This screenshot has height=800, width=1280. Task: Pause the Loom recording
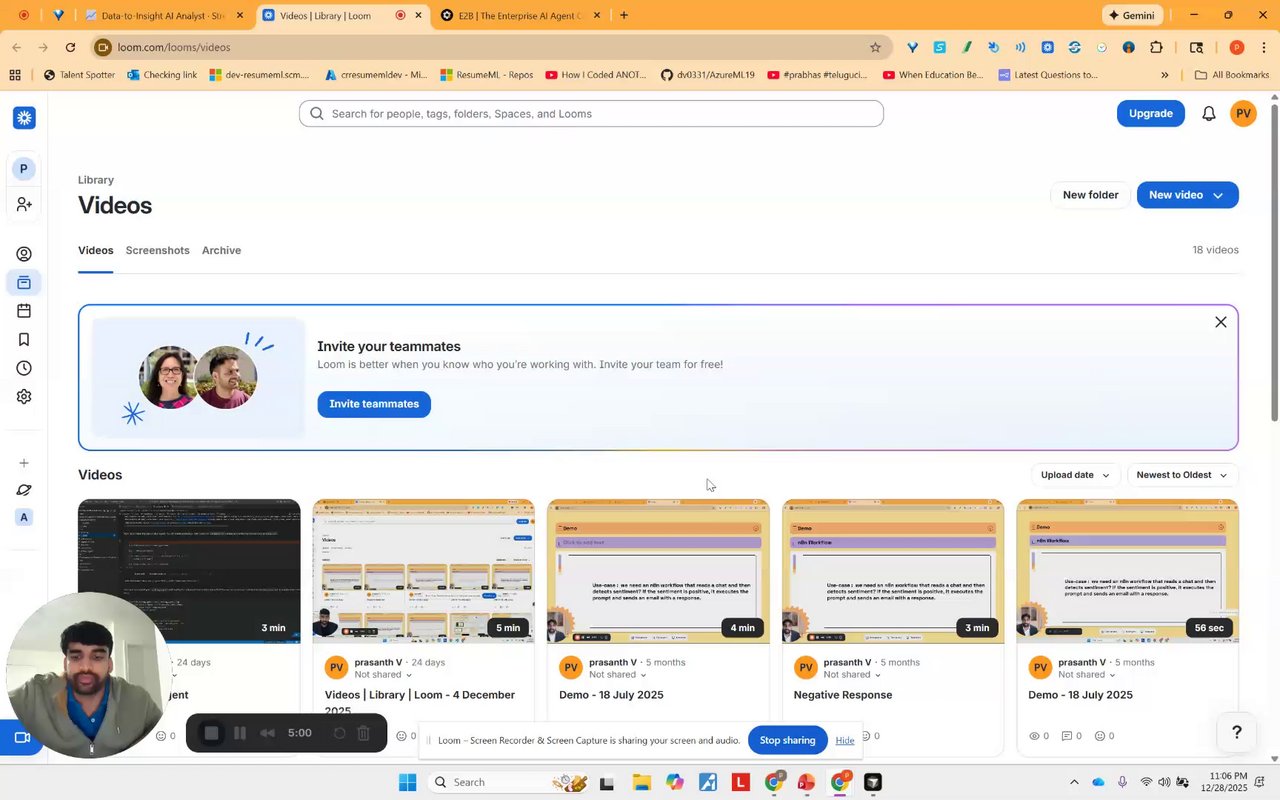(240, 733)
